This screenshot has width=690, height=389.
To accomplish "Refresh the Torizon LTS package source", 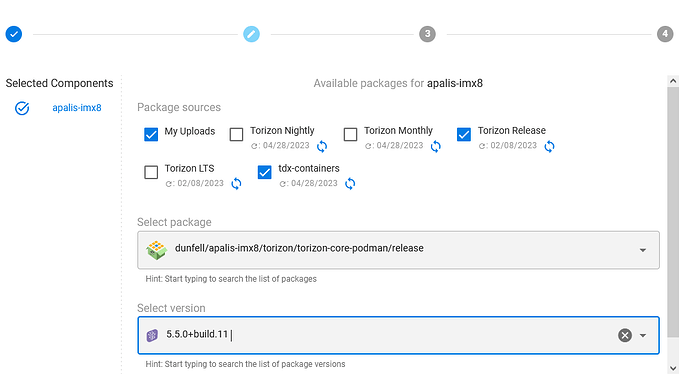I will click(x=236, y=184).
